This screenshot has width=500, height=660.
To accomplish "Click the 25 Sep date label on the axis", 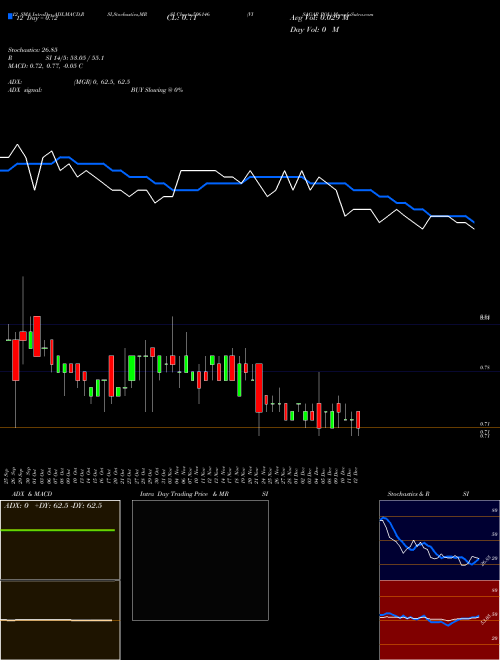I will [8, 475].
